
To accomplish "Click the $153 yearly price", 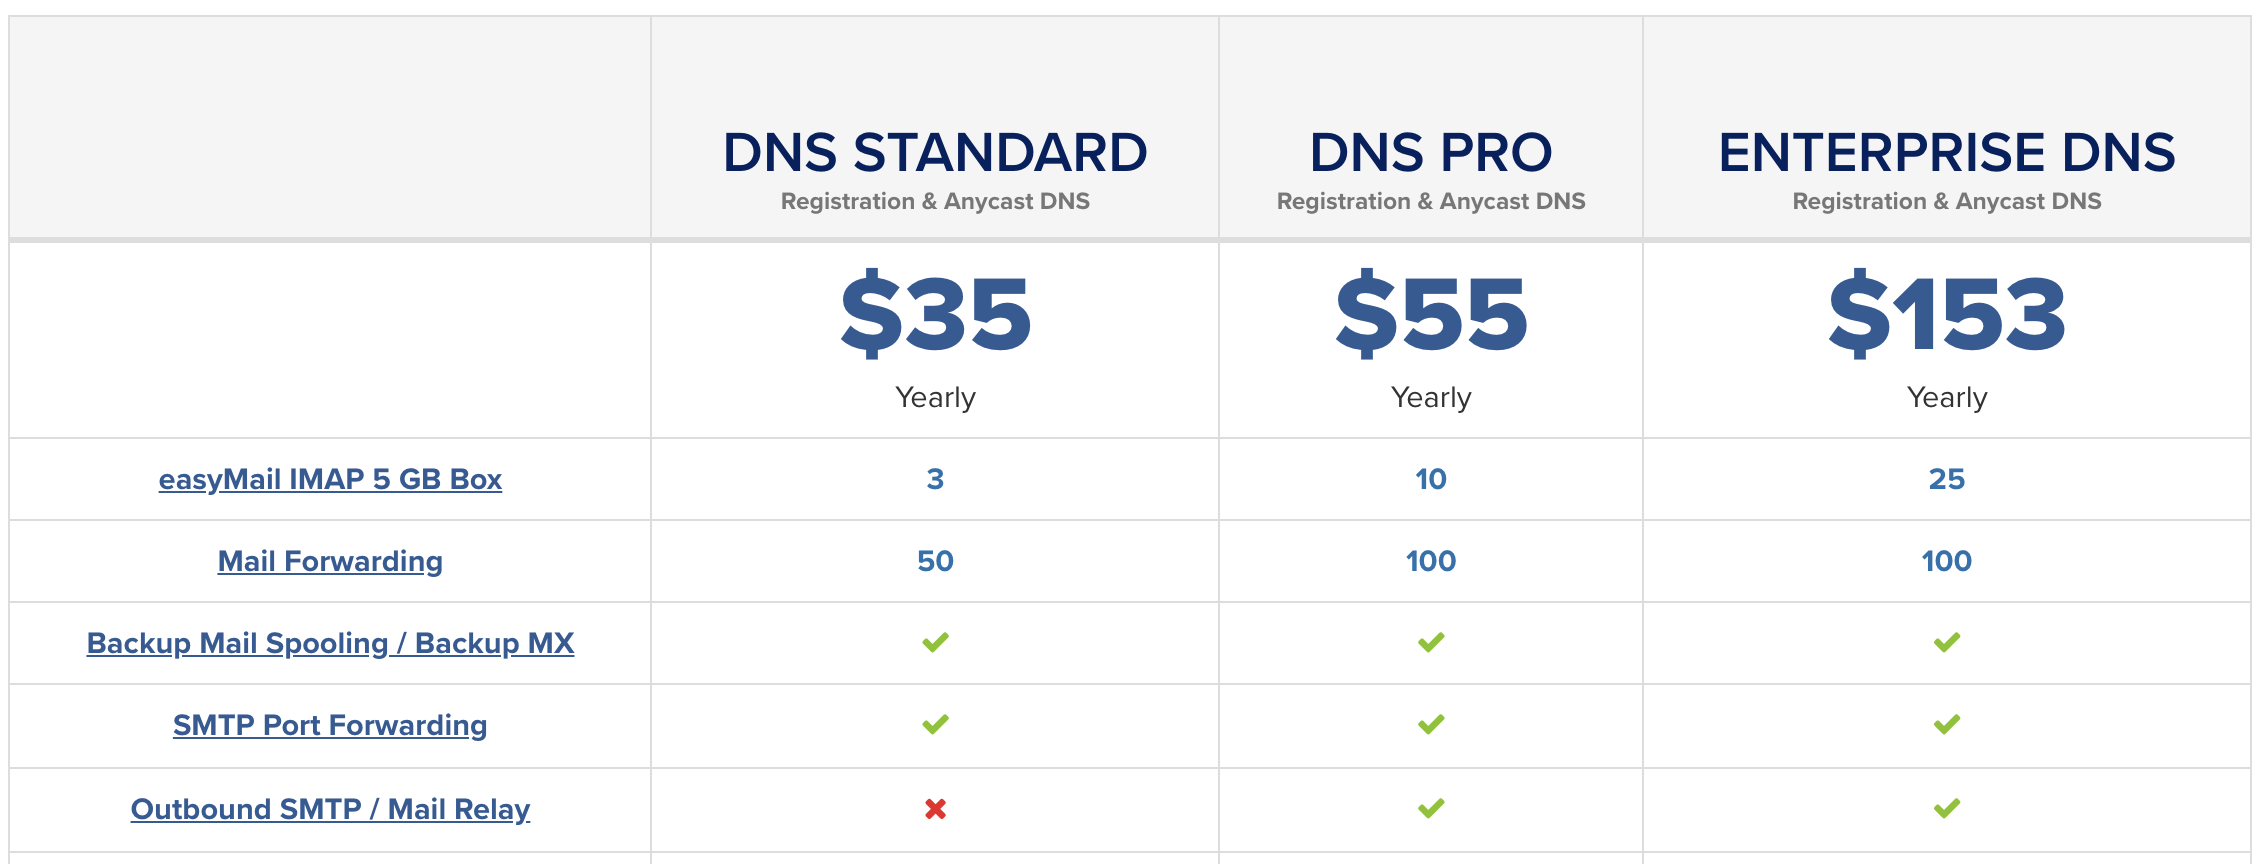I will click(1946, 313).
